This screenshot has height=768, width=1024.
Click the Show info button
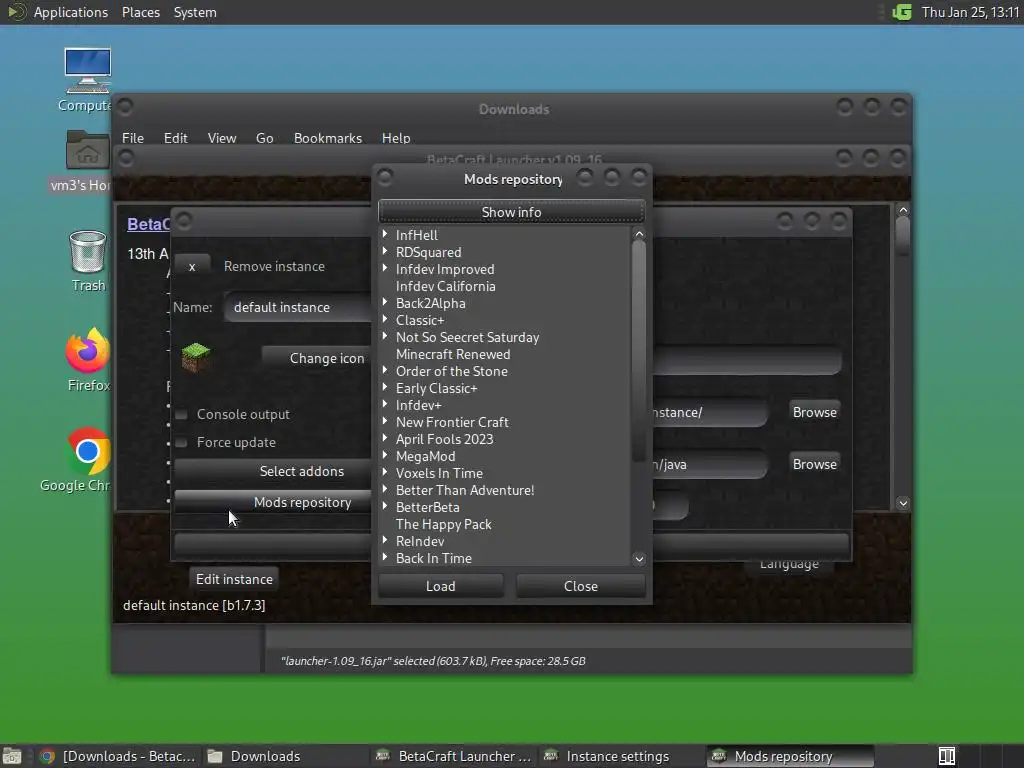coord(511,212)
